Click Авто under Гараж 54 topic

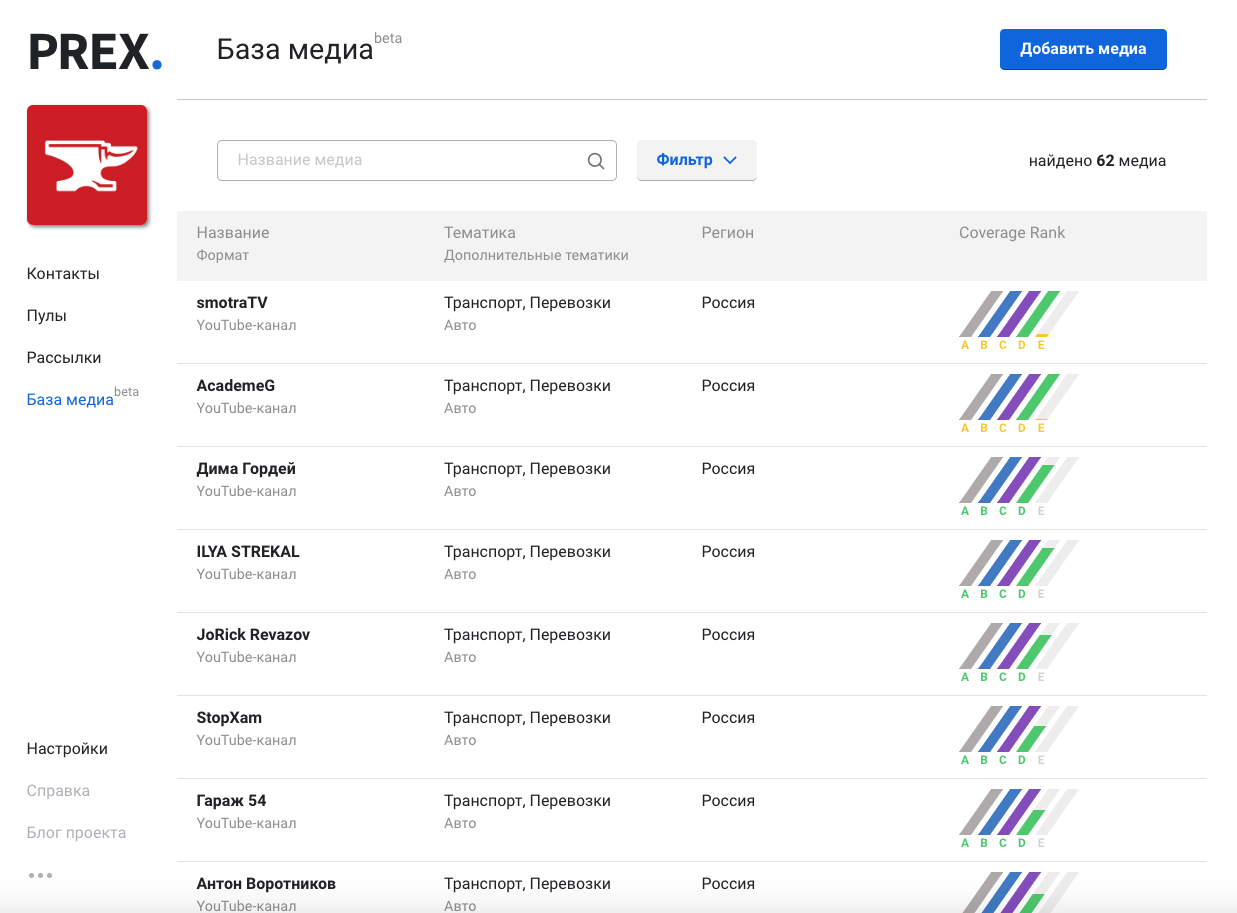(460, 823)
